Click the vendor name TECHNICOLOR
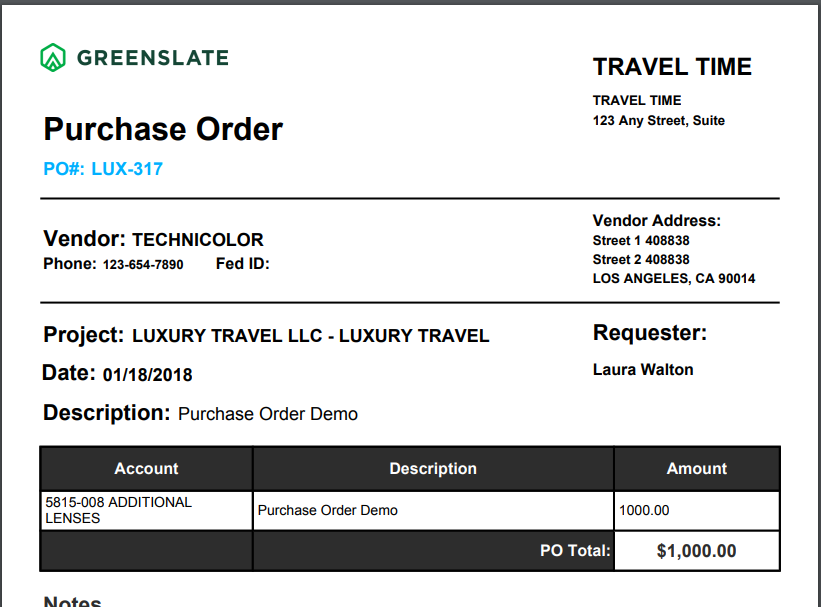This screenshot has width=821, height=607. point(198,239)
